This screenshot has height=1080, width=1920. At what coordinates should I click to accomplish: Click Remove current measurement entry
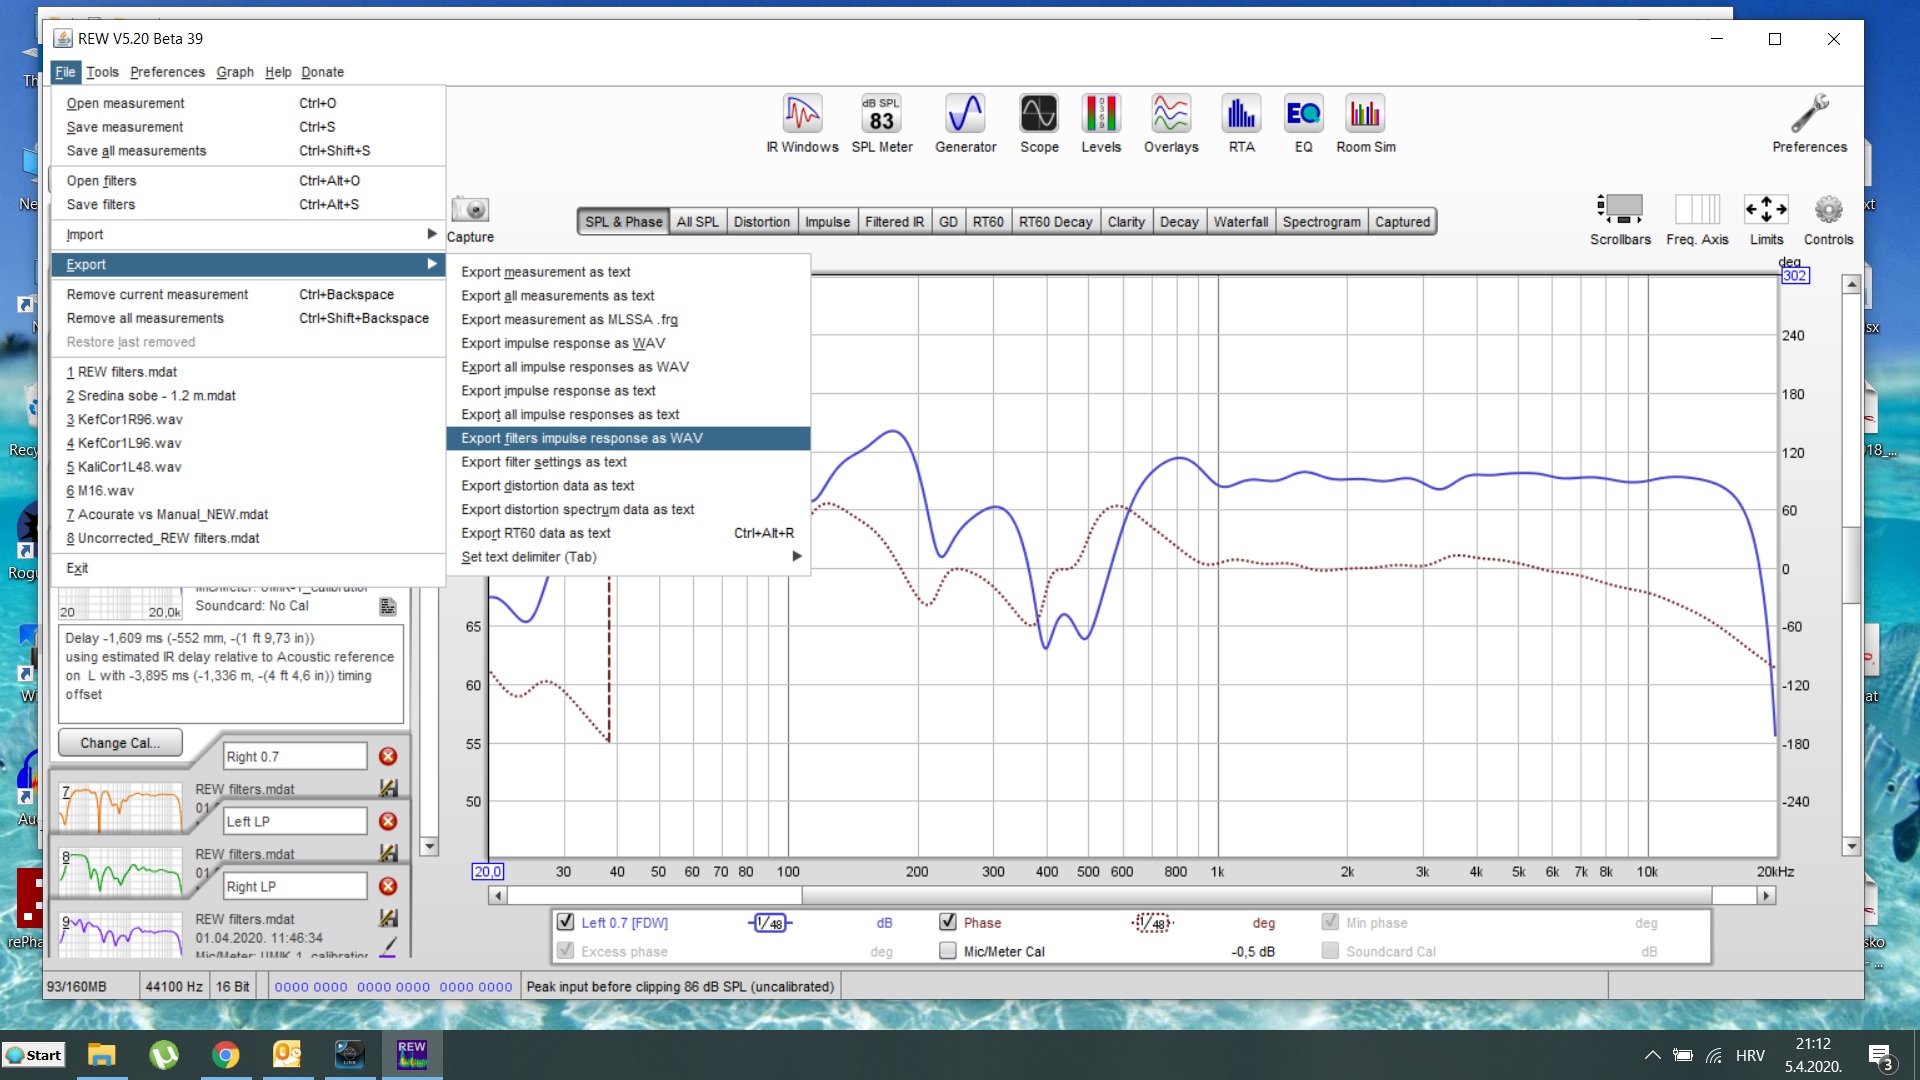pos(248,295)
